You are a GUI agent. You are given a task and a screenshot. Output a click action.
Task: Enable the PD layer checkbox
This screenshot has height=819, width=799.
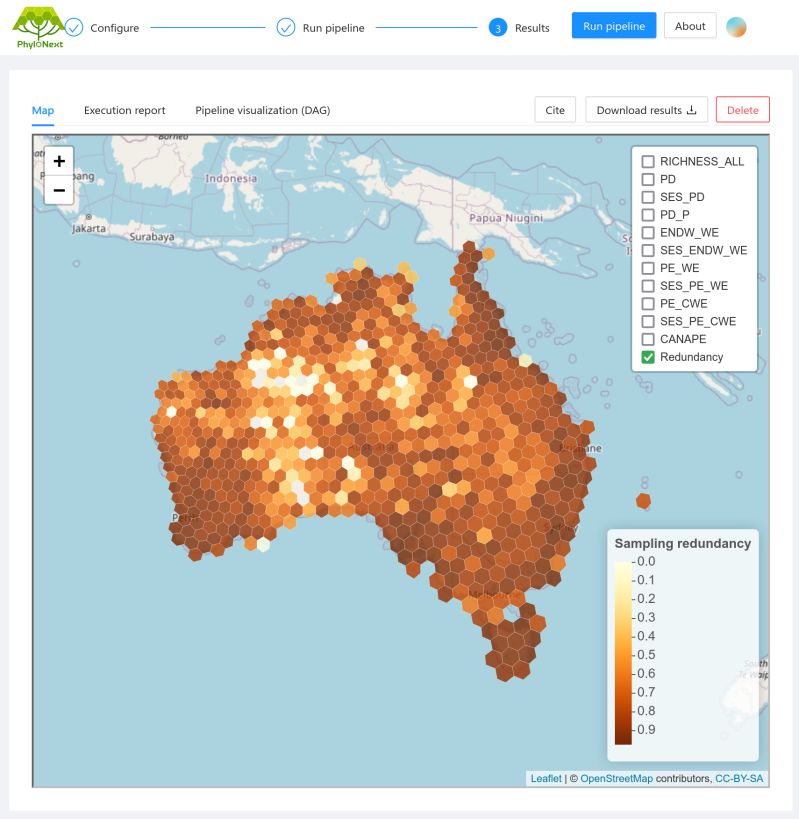click(x=648, y=179)
